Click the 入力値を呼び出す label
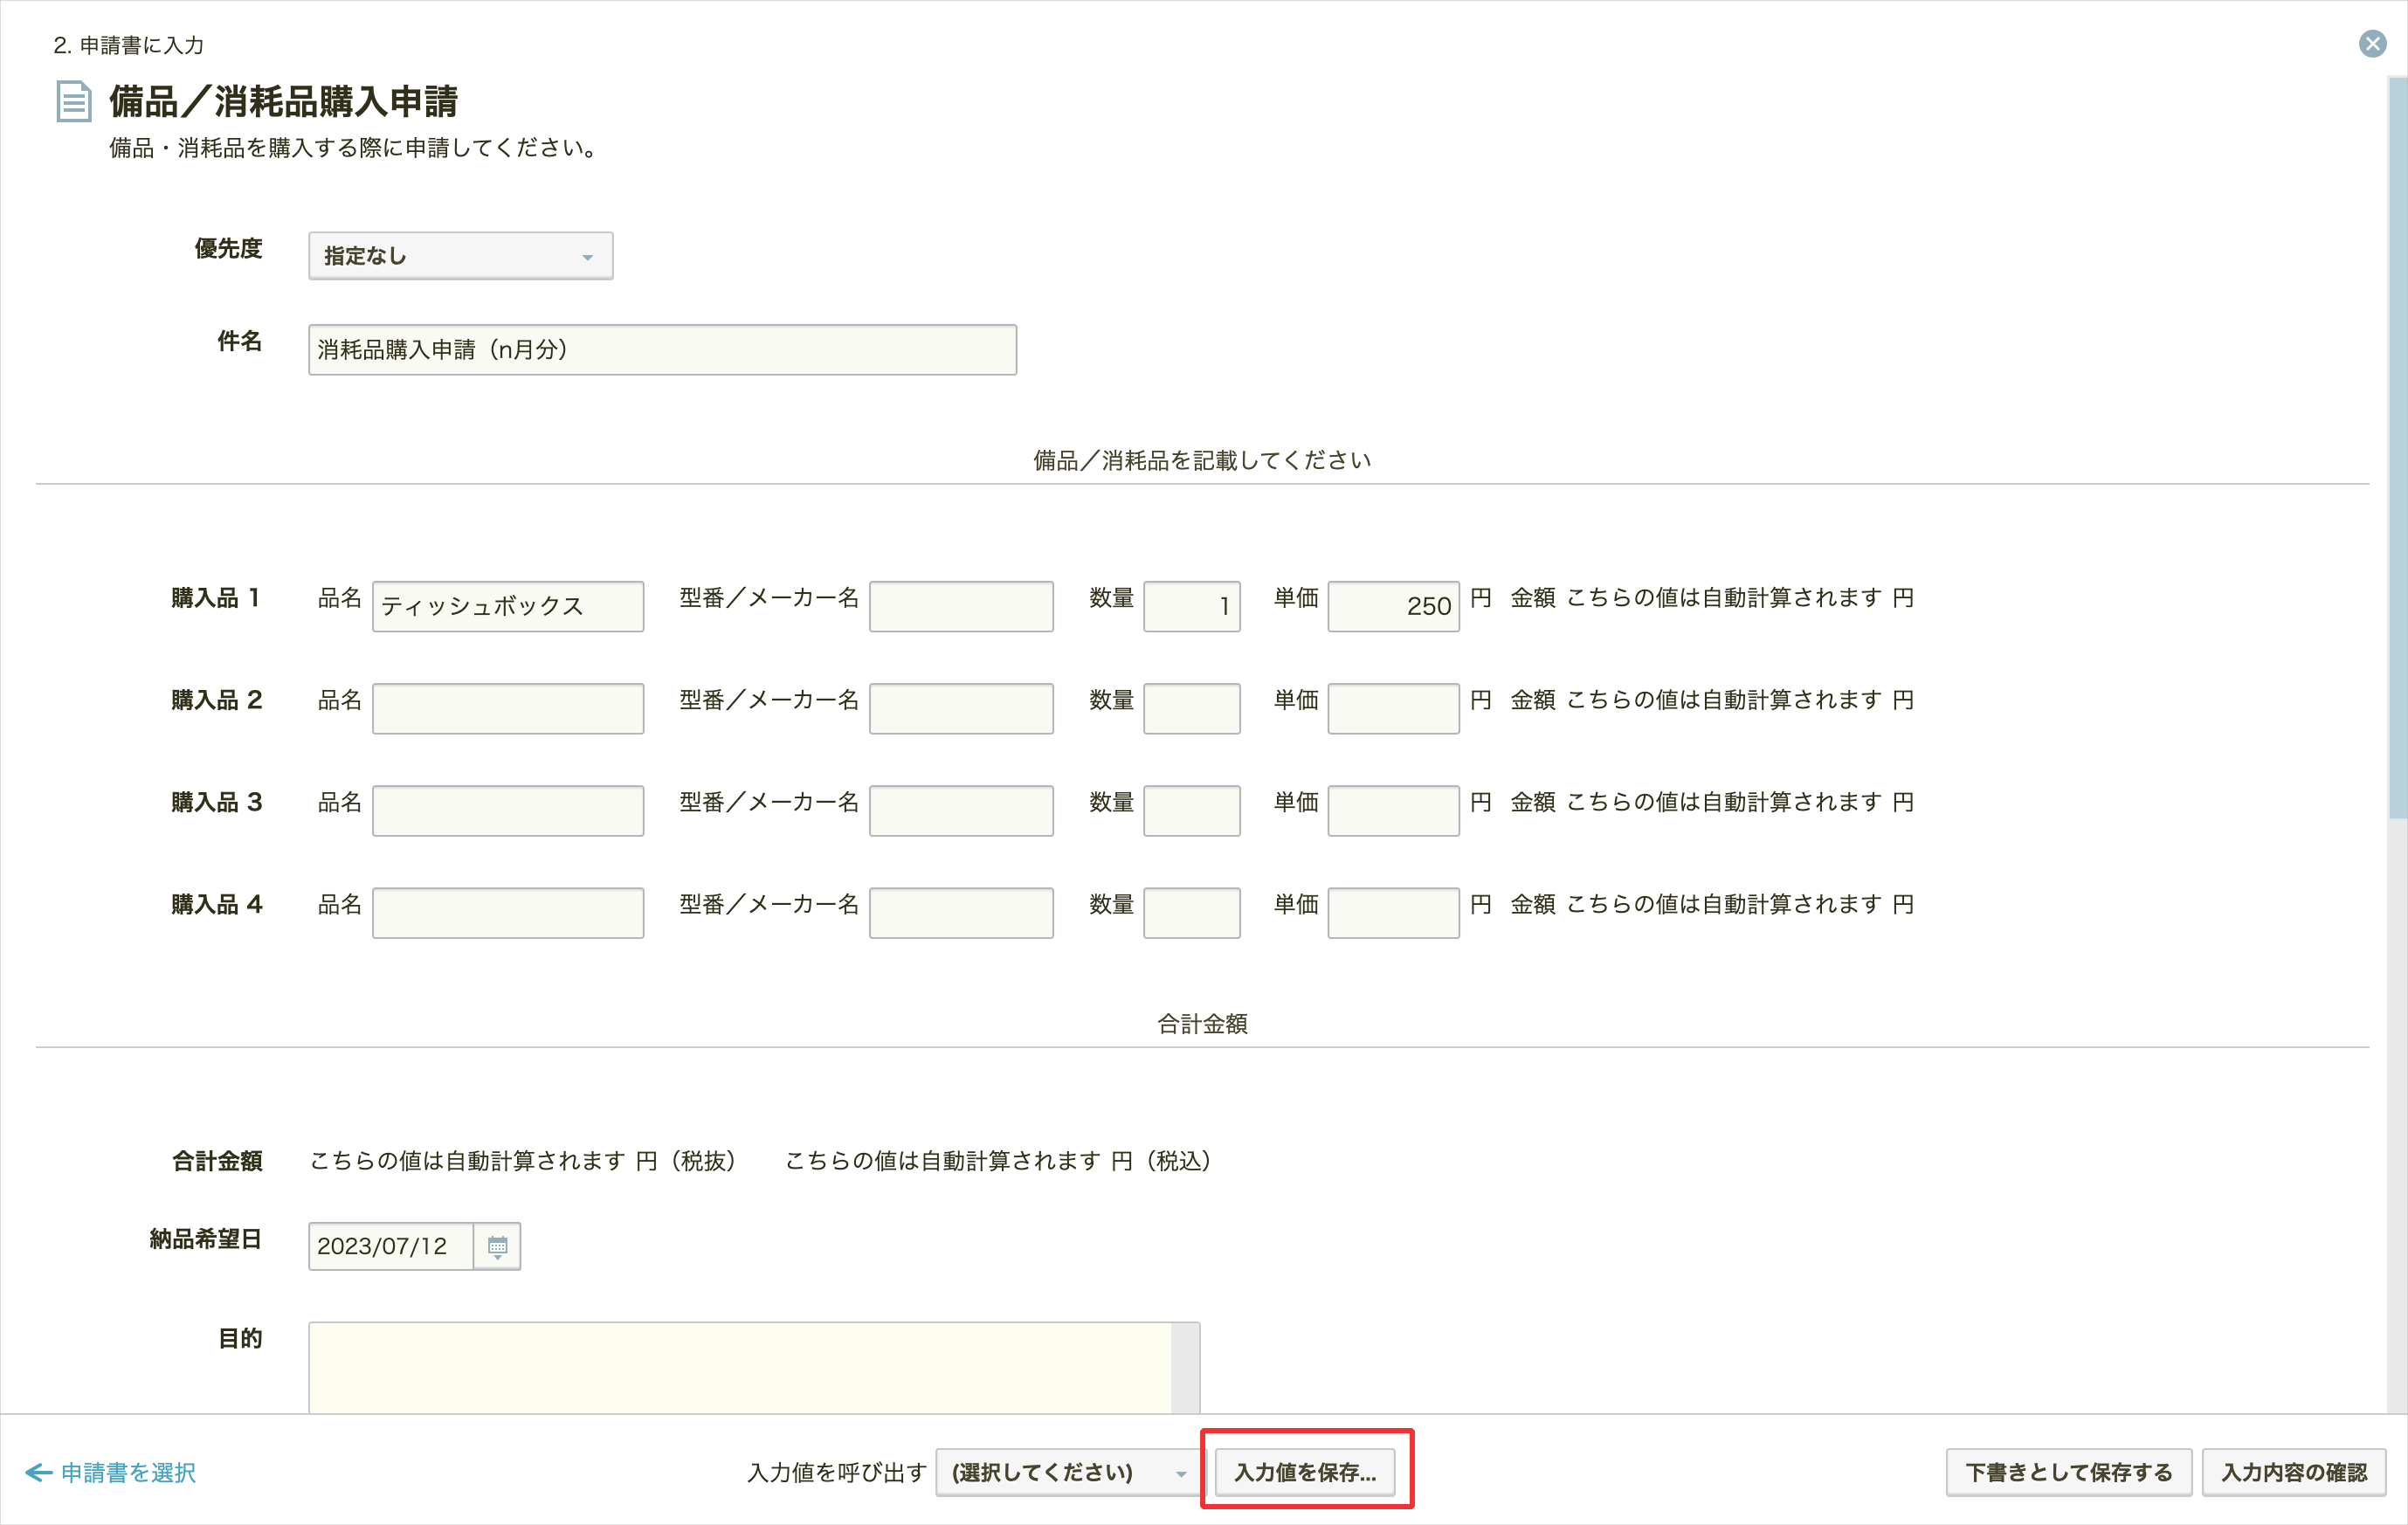This screenshot has height=1525, width=2408. [837, 1472]
